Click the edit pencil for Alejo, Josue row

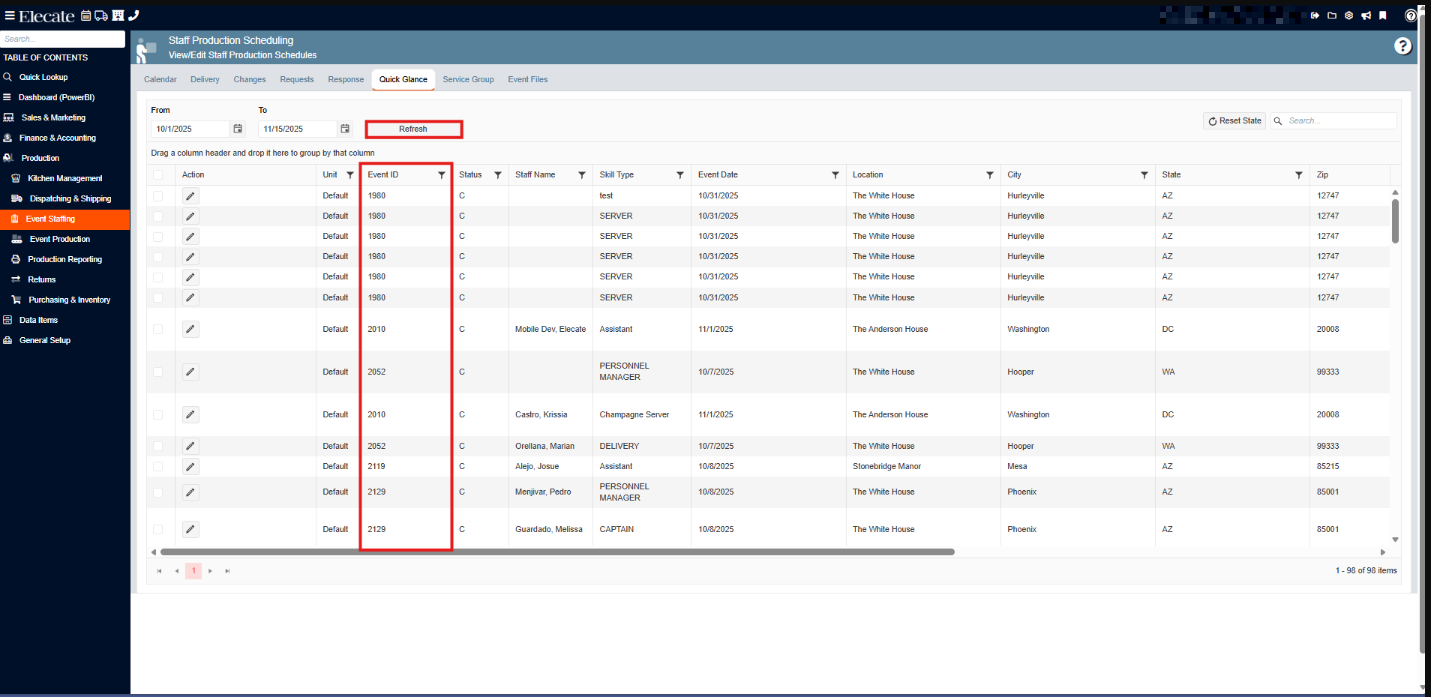(x=191, y=467)
